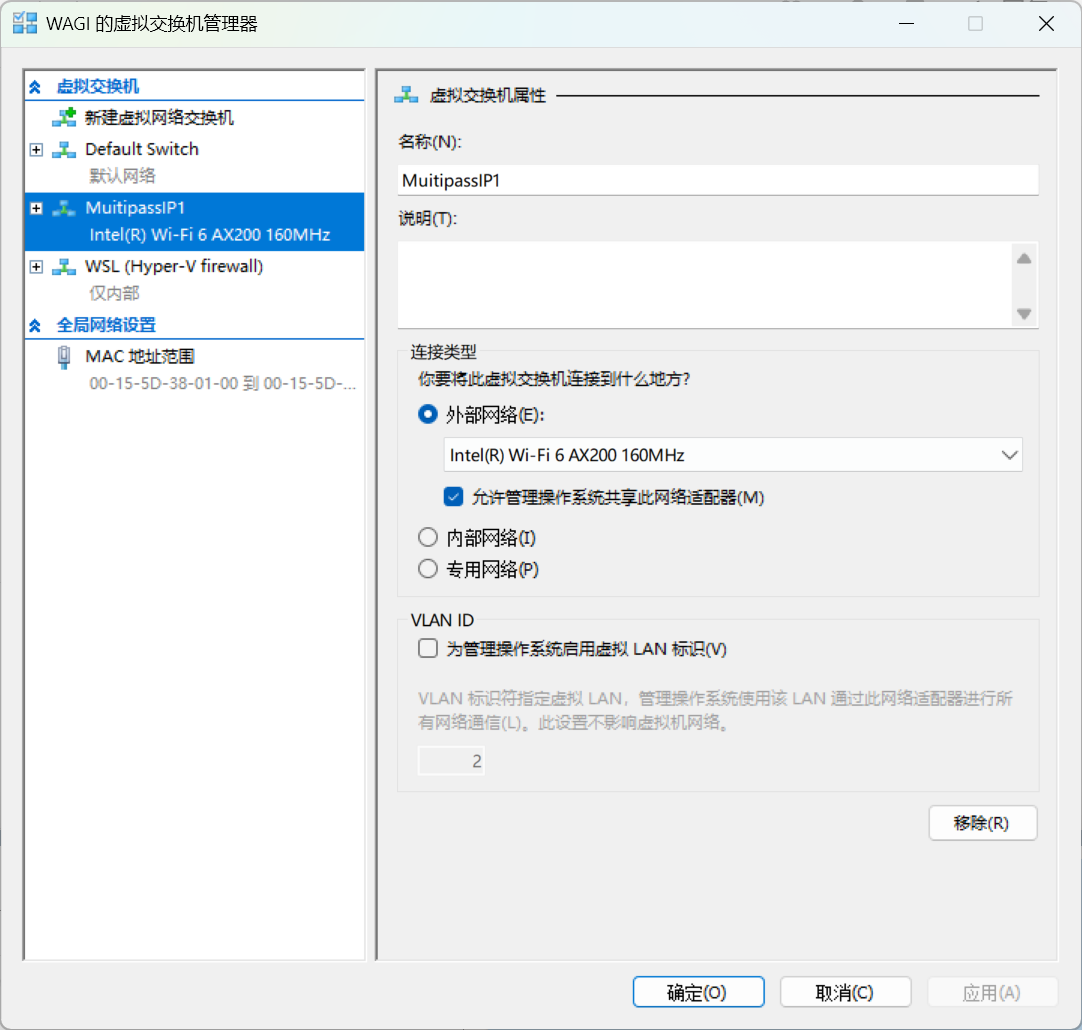Viewport: 1082px width, 1030px height.
Task: Collapse the 虚拟交换机 section chevron
Action: (x=35, y=88)
